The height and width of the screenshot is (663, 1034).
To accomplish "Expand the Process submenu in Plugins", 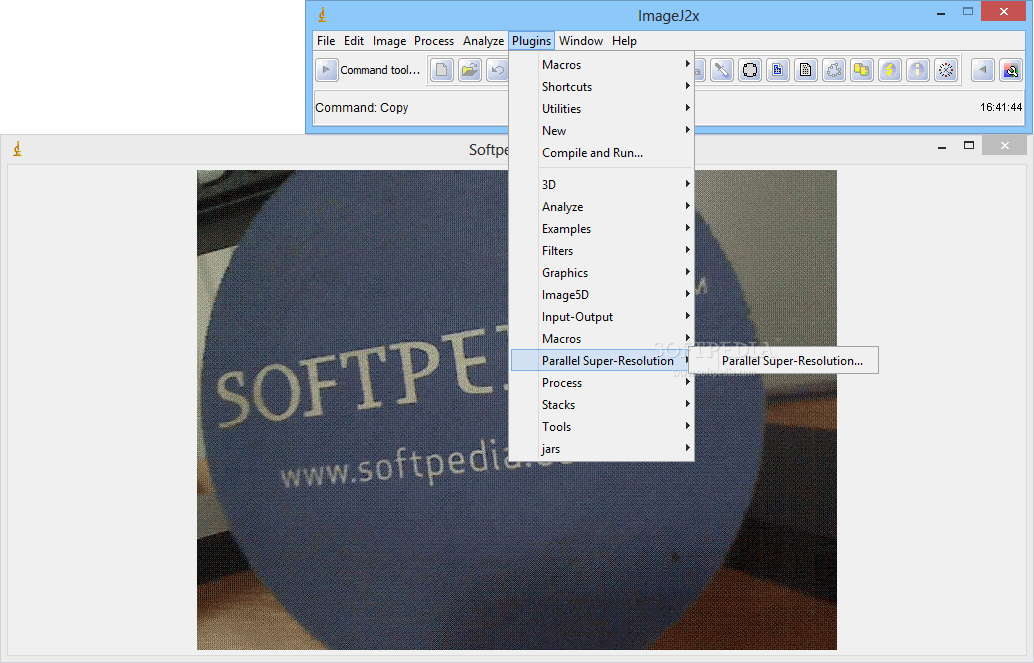I will pyautogui.click(x=601, y=383).
